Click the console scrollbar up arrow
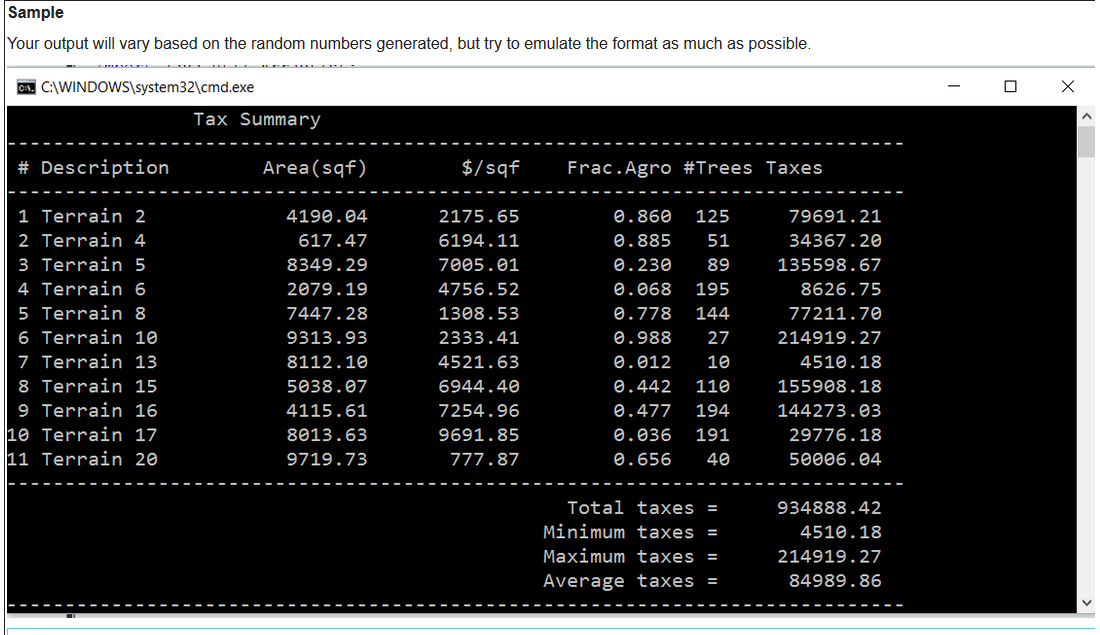The image size is (1100, 635). pos(1087,116)
